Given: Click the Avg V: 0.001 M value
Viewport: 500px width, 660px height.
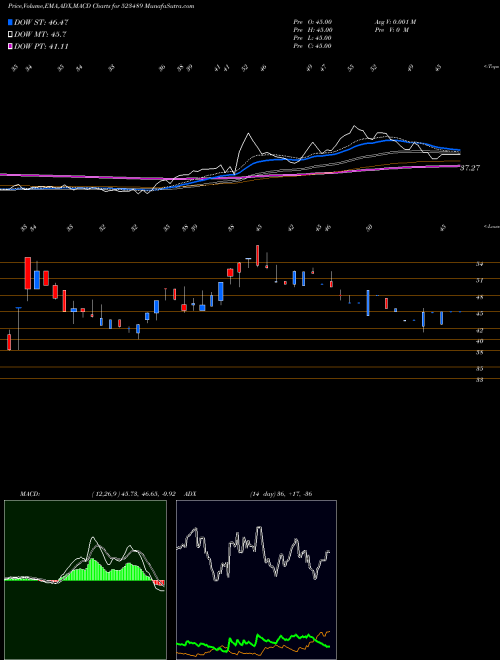Looking at the screenshot, I should 394,22.
